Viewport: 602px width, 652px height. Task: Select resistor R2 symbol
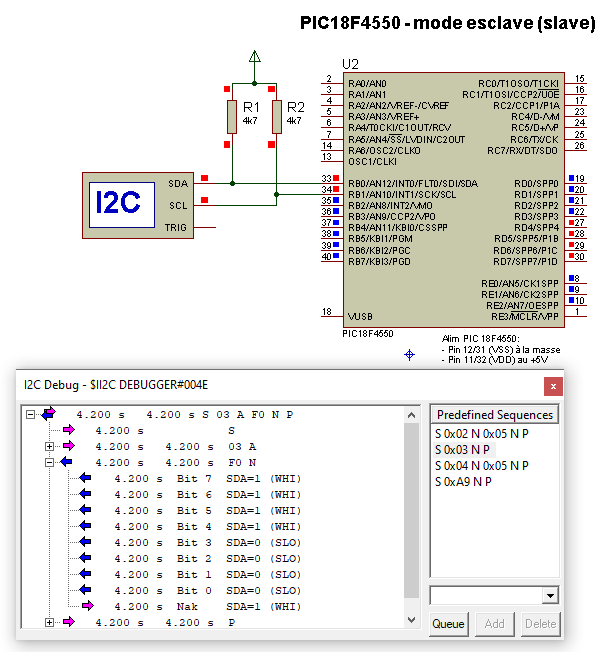click(x=276, y=117)
